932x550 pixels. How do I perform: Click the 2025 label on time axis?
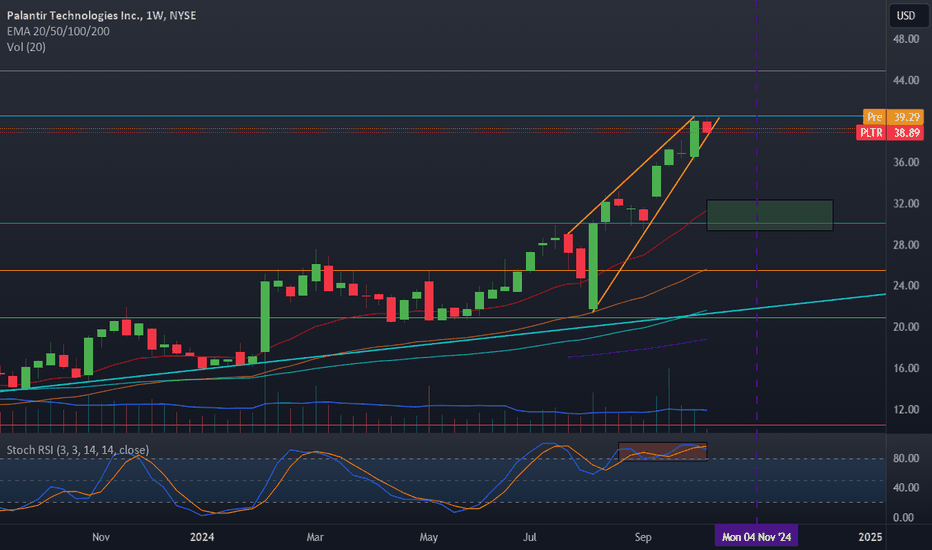tap(870, 537)
